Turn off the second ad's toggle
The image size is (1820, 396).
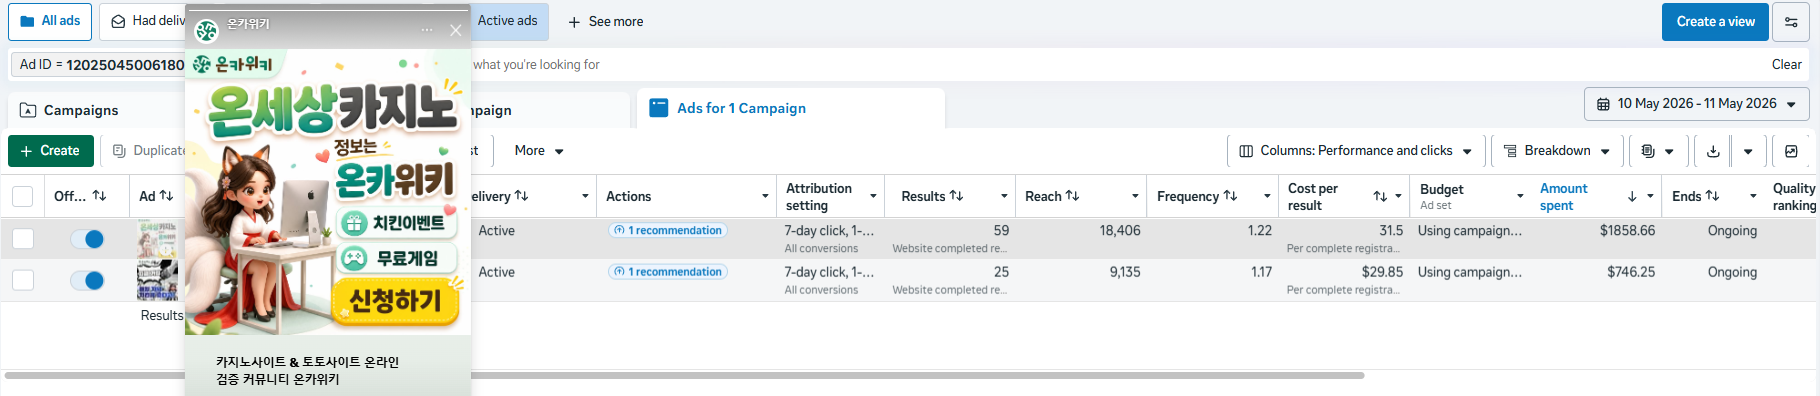tap(87, 280)
